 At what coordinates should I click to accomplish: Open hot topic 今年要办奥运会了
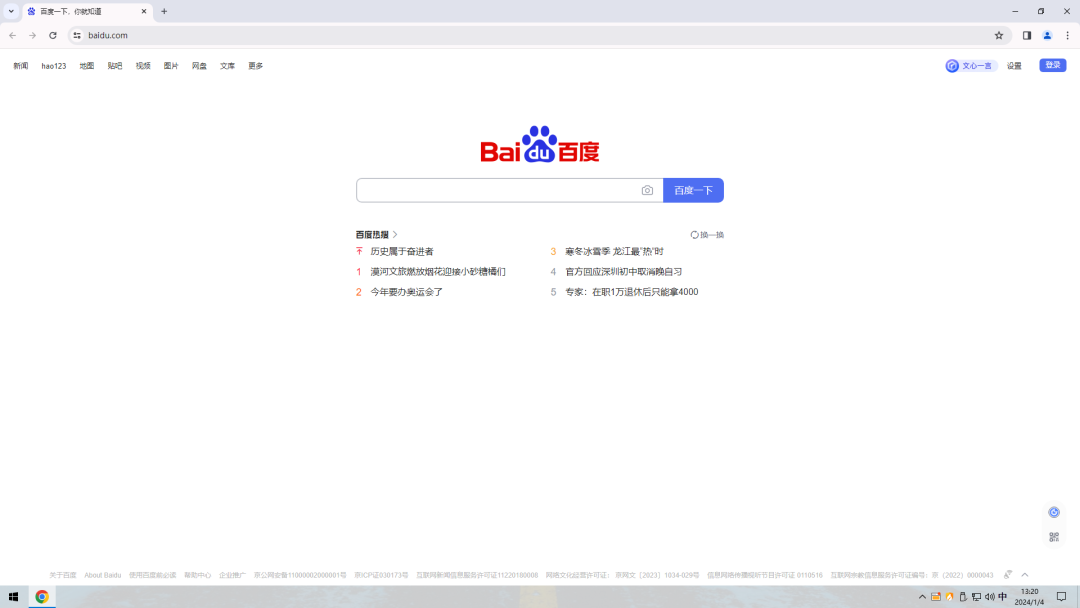[406, 292]
